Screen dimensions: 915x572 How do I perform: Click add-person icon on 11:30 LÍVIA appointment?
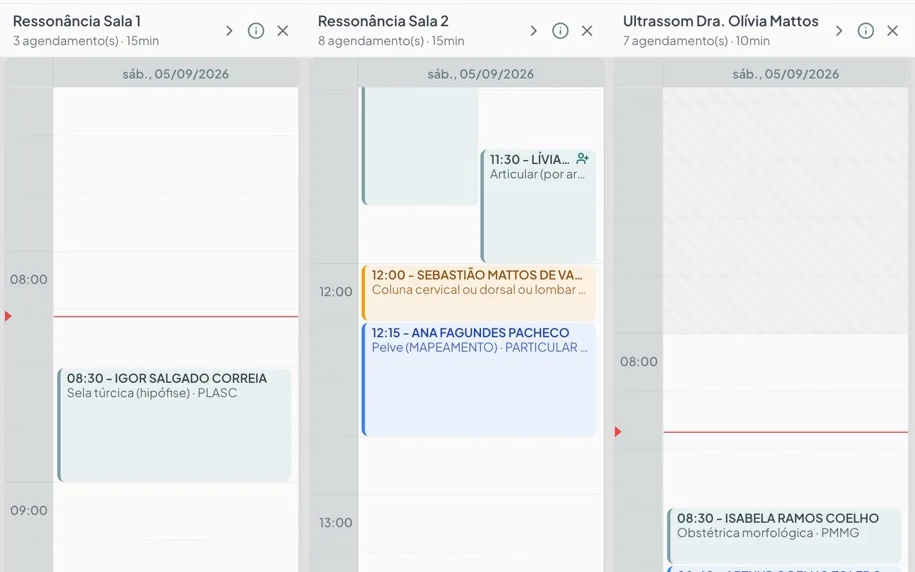point(582,158)
